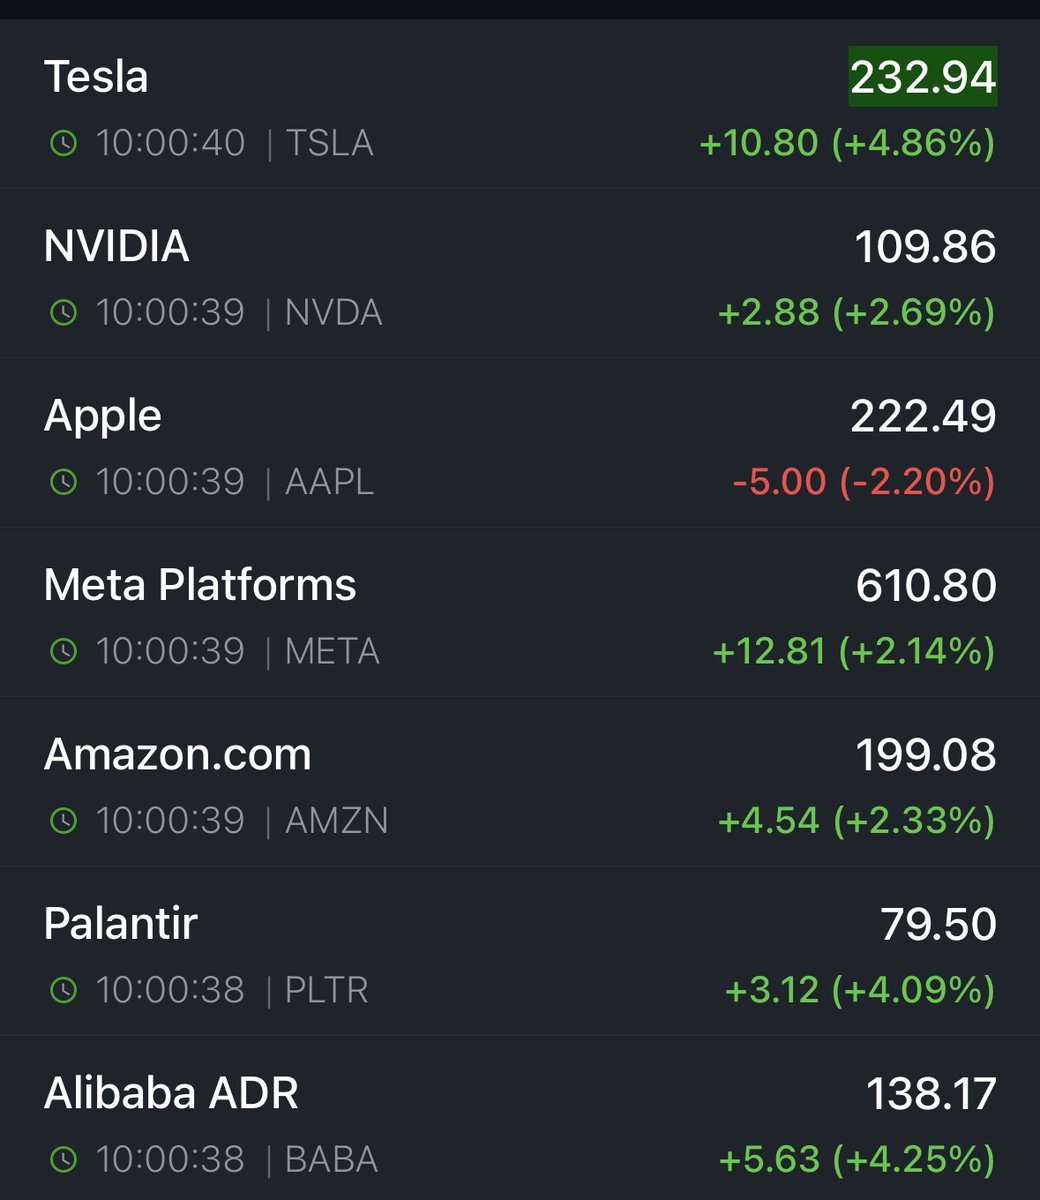Viewport: 1040px width, 1200px height.
Task: Click the clock icon beside Tesla's timestamp
Action: [x=62, y=144]
